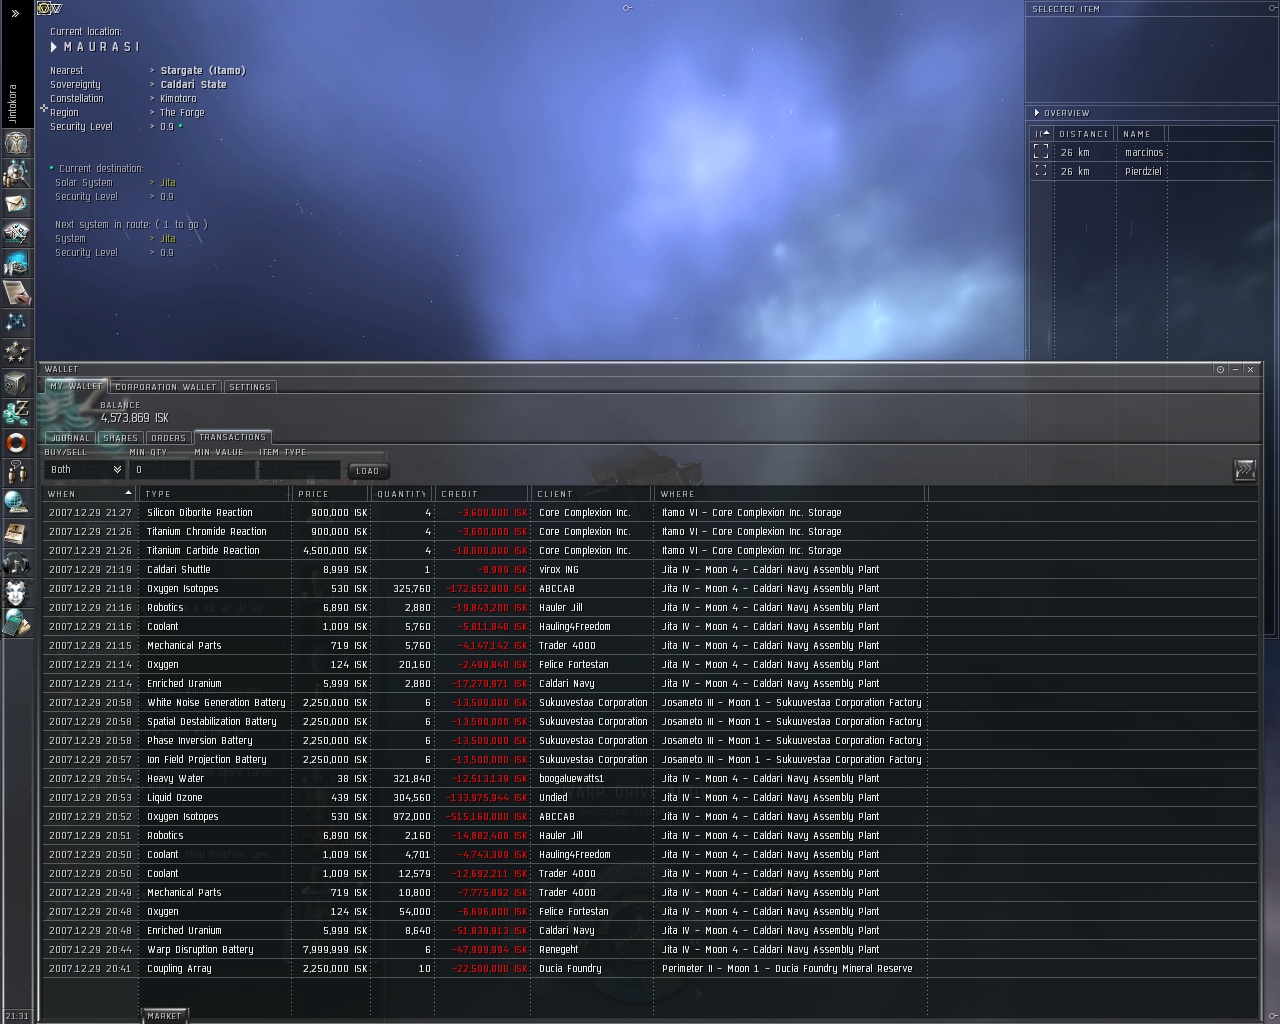Image resolution: width=1280 pixels, height=1024 pixels.
Task: Select the Transactions tab
Action: [x=232, y=437]
